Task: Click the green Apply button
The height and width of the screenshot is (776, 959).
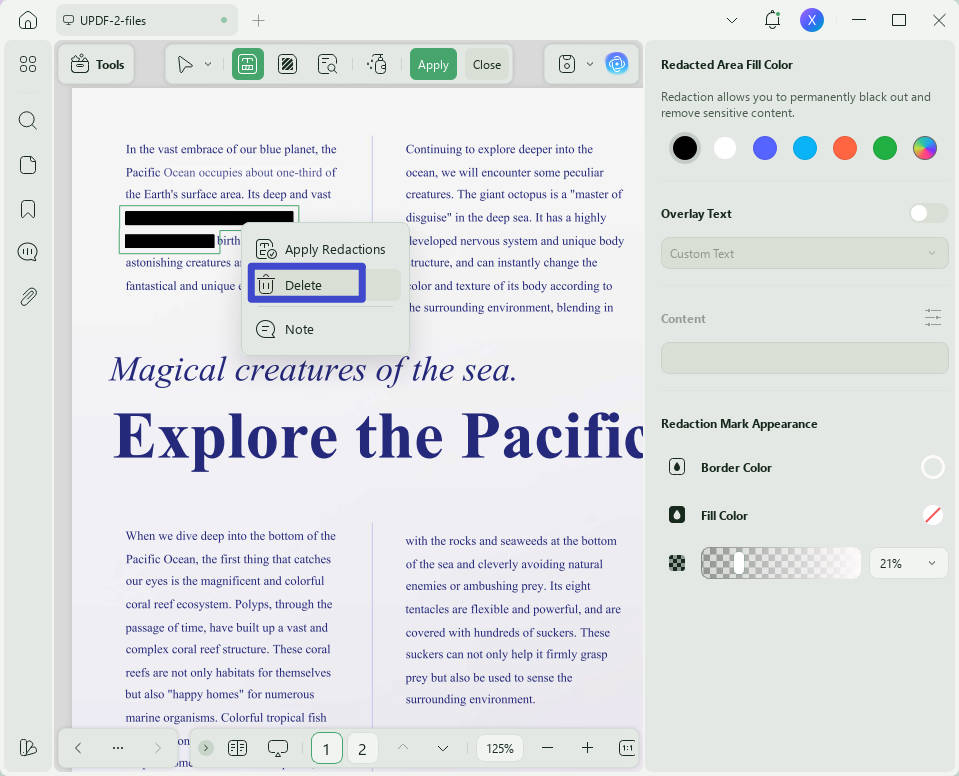Action: point(433,64)
